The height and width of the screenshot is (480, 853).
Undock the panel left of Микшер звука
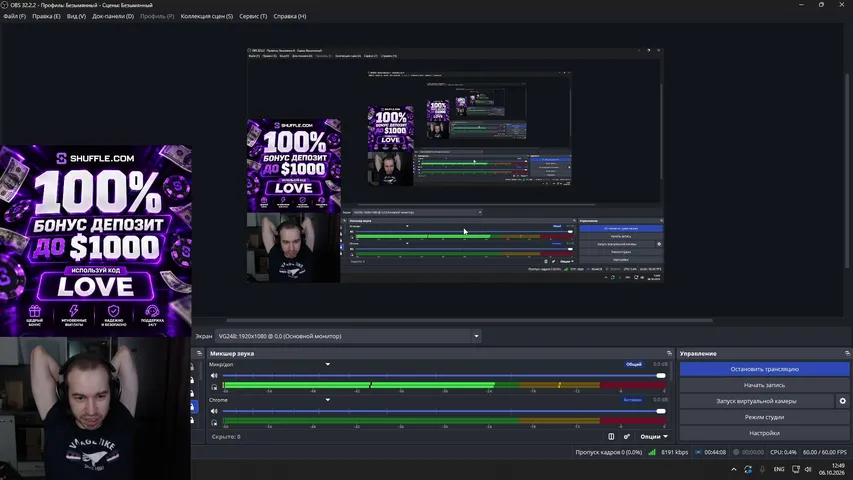tap(199, 353)
